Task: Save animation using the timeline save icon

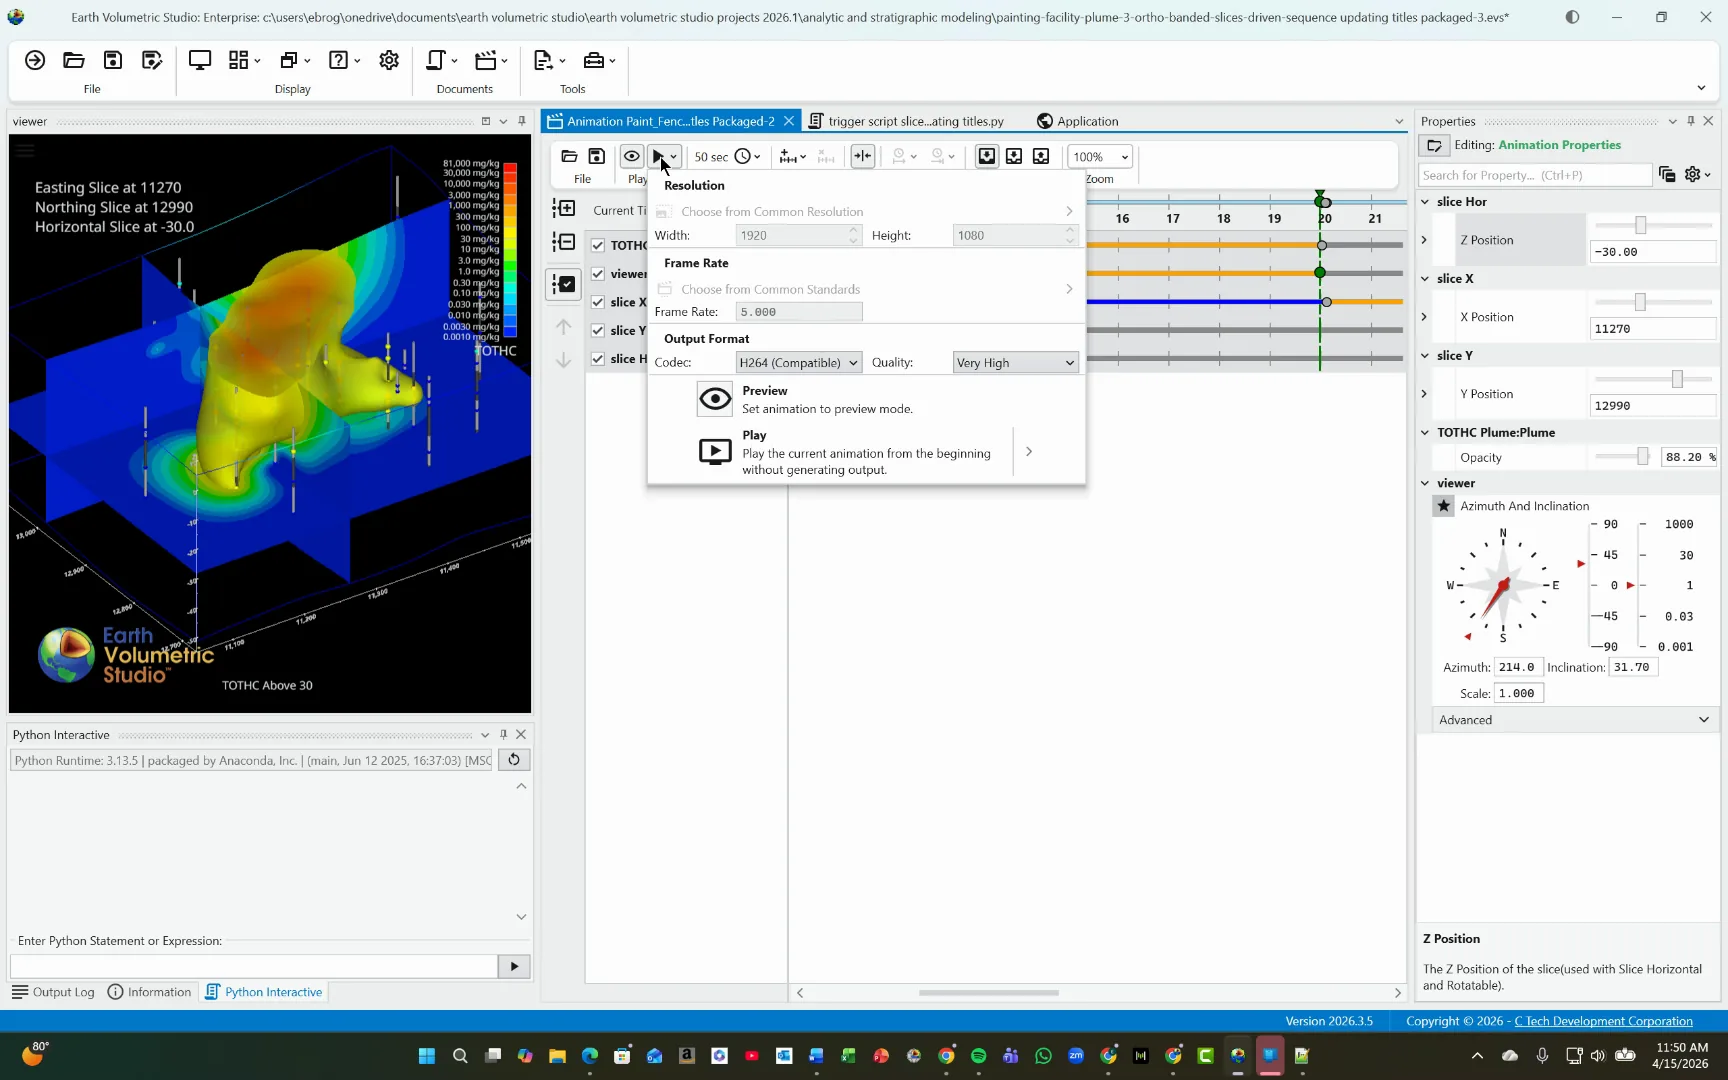Action: (x=597, y=156)
